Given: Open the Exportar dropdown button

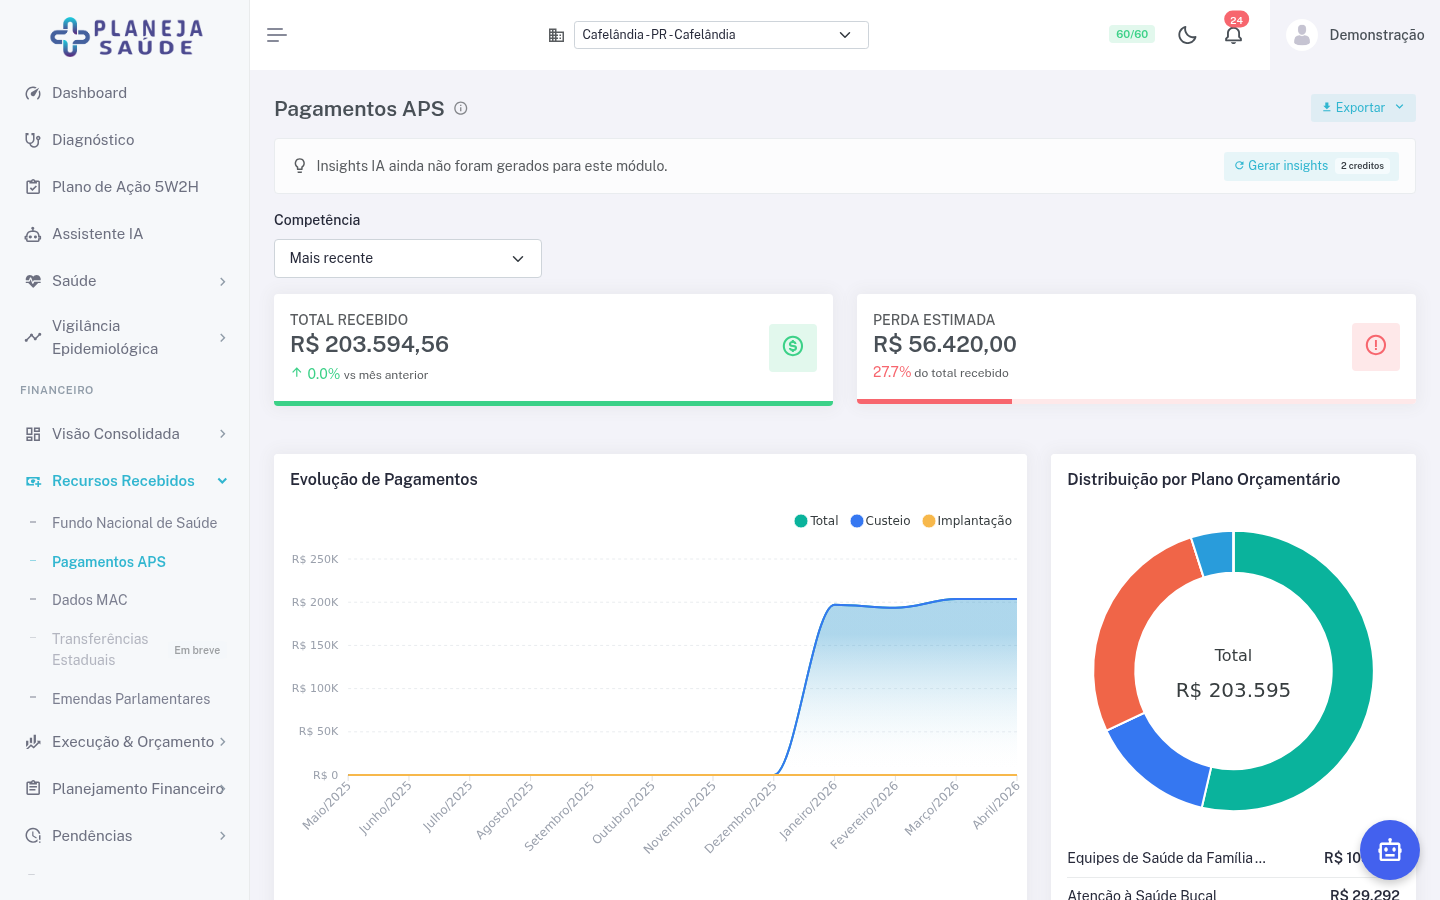Looking at the screenshot, I should pos(1363,108).
